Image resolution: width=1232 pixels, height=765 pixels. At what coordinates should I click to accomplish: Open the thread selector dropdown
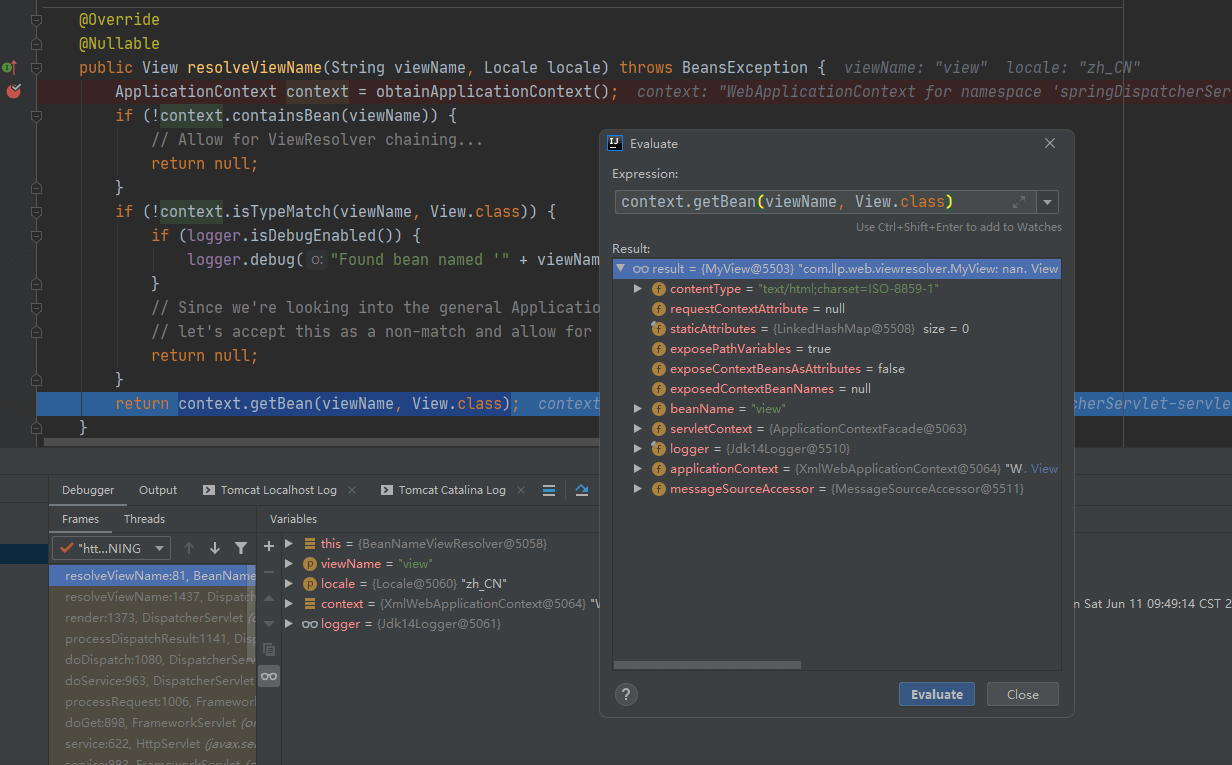pos(111,548)
